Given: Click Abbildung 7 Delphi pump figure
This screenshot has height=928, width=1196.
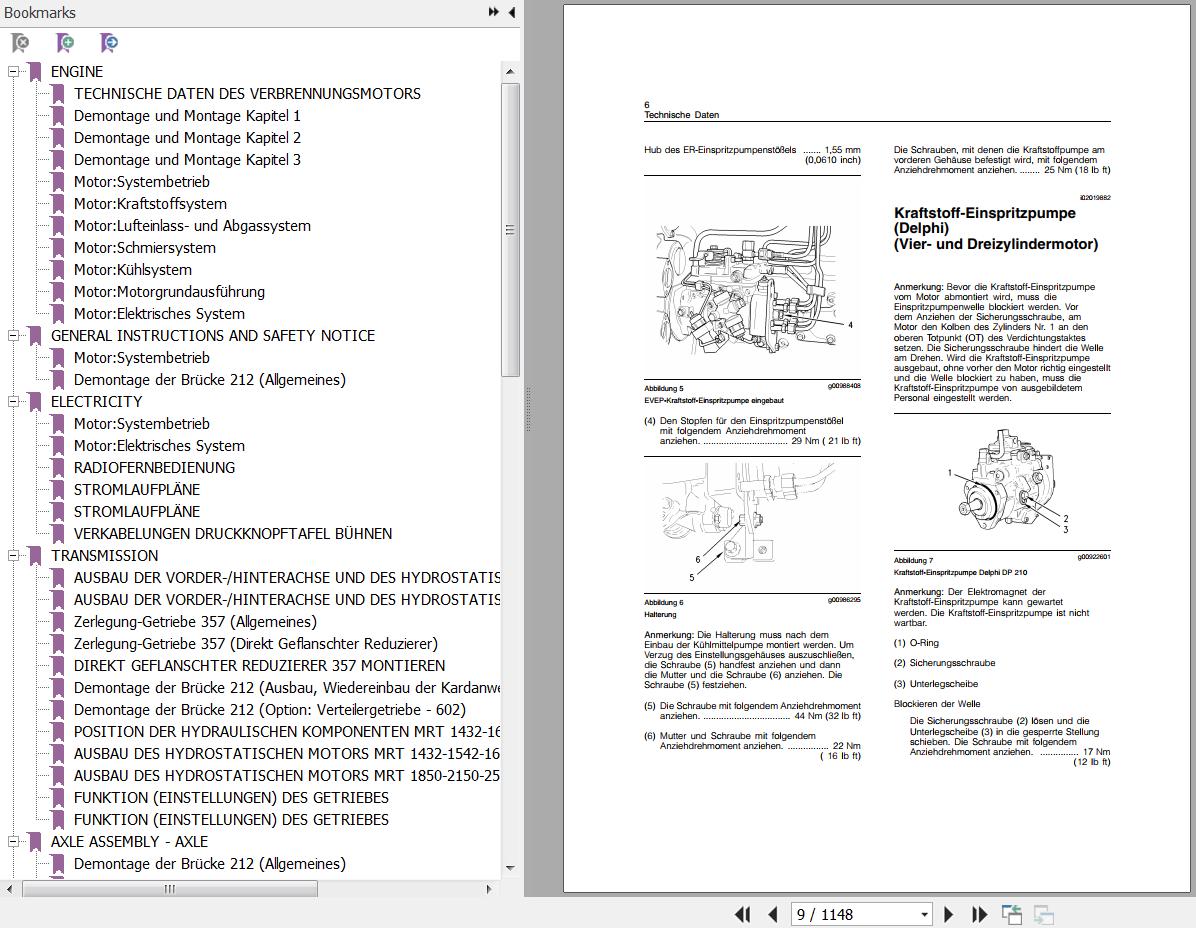Looking at the screenshot, I should coord(1004,480).
